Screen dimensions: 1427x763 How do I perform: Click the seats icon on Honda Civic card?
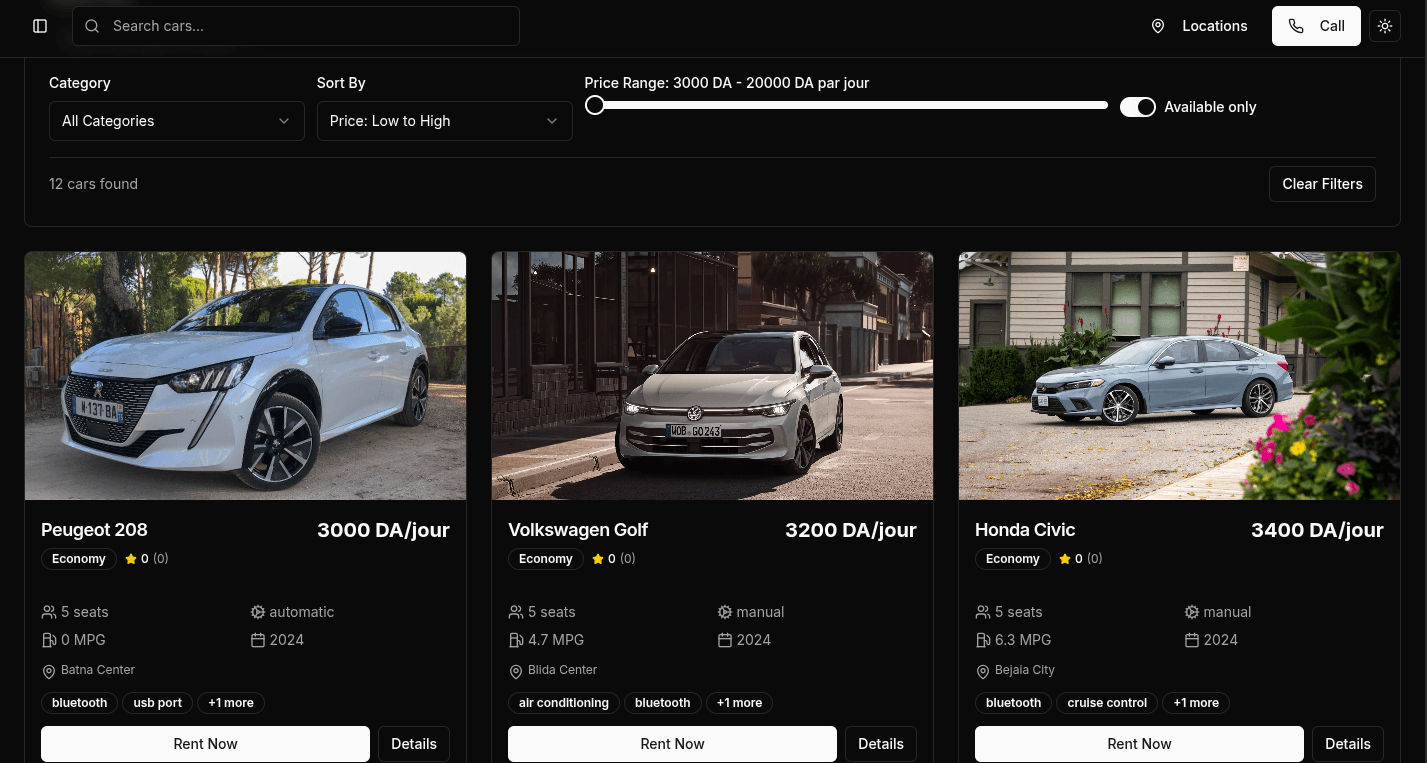pyautogui.click(x=983, y=612)
